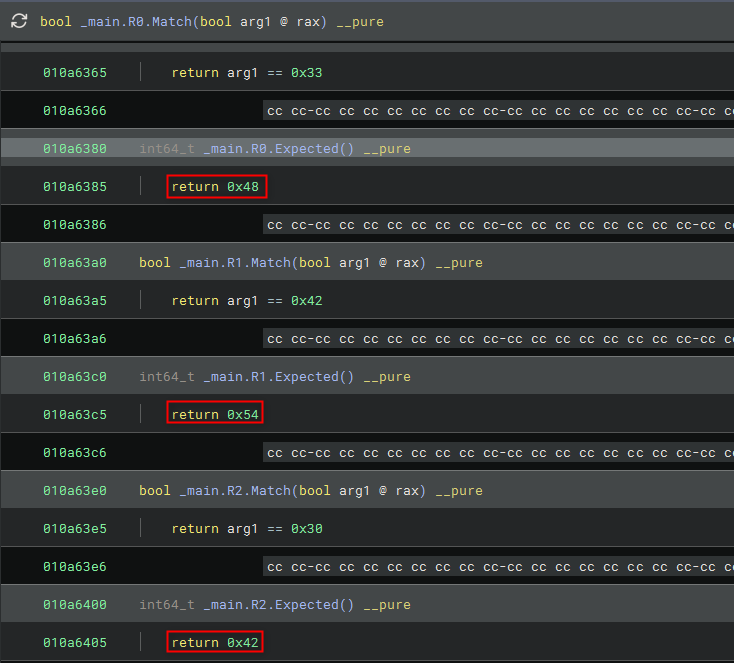
Task: Click highlighted return 0x54 statement
Action: point(216,415)
